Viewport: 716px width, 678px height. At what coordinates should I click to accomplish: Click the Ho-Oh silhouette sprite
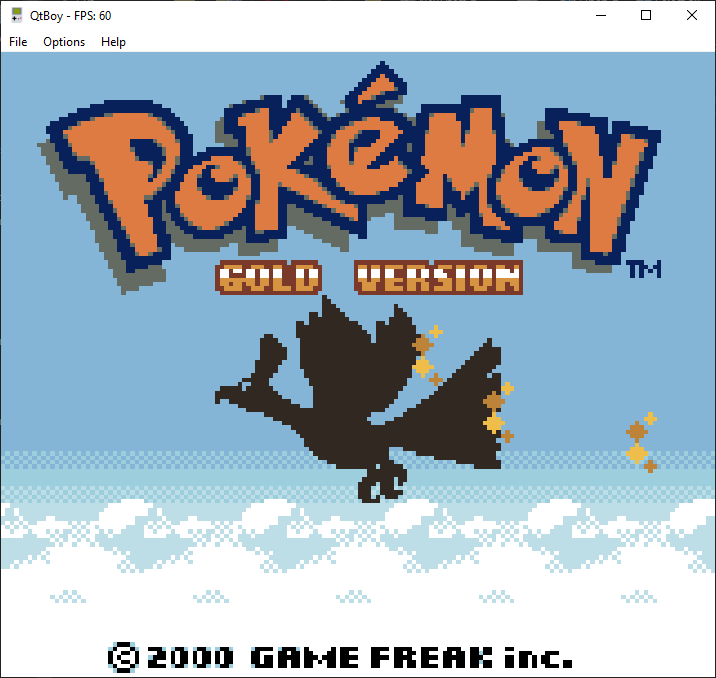click(x=358, y=399)
